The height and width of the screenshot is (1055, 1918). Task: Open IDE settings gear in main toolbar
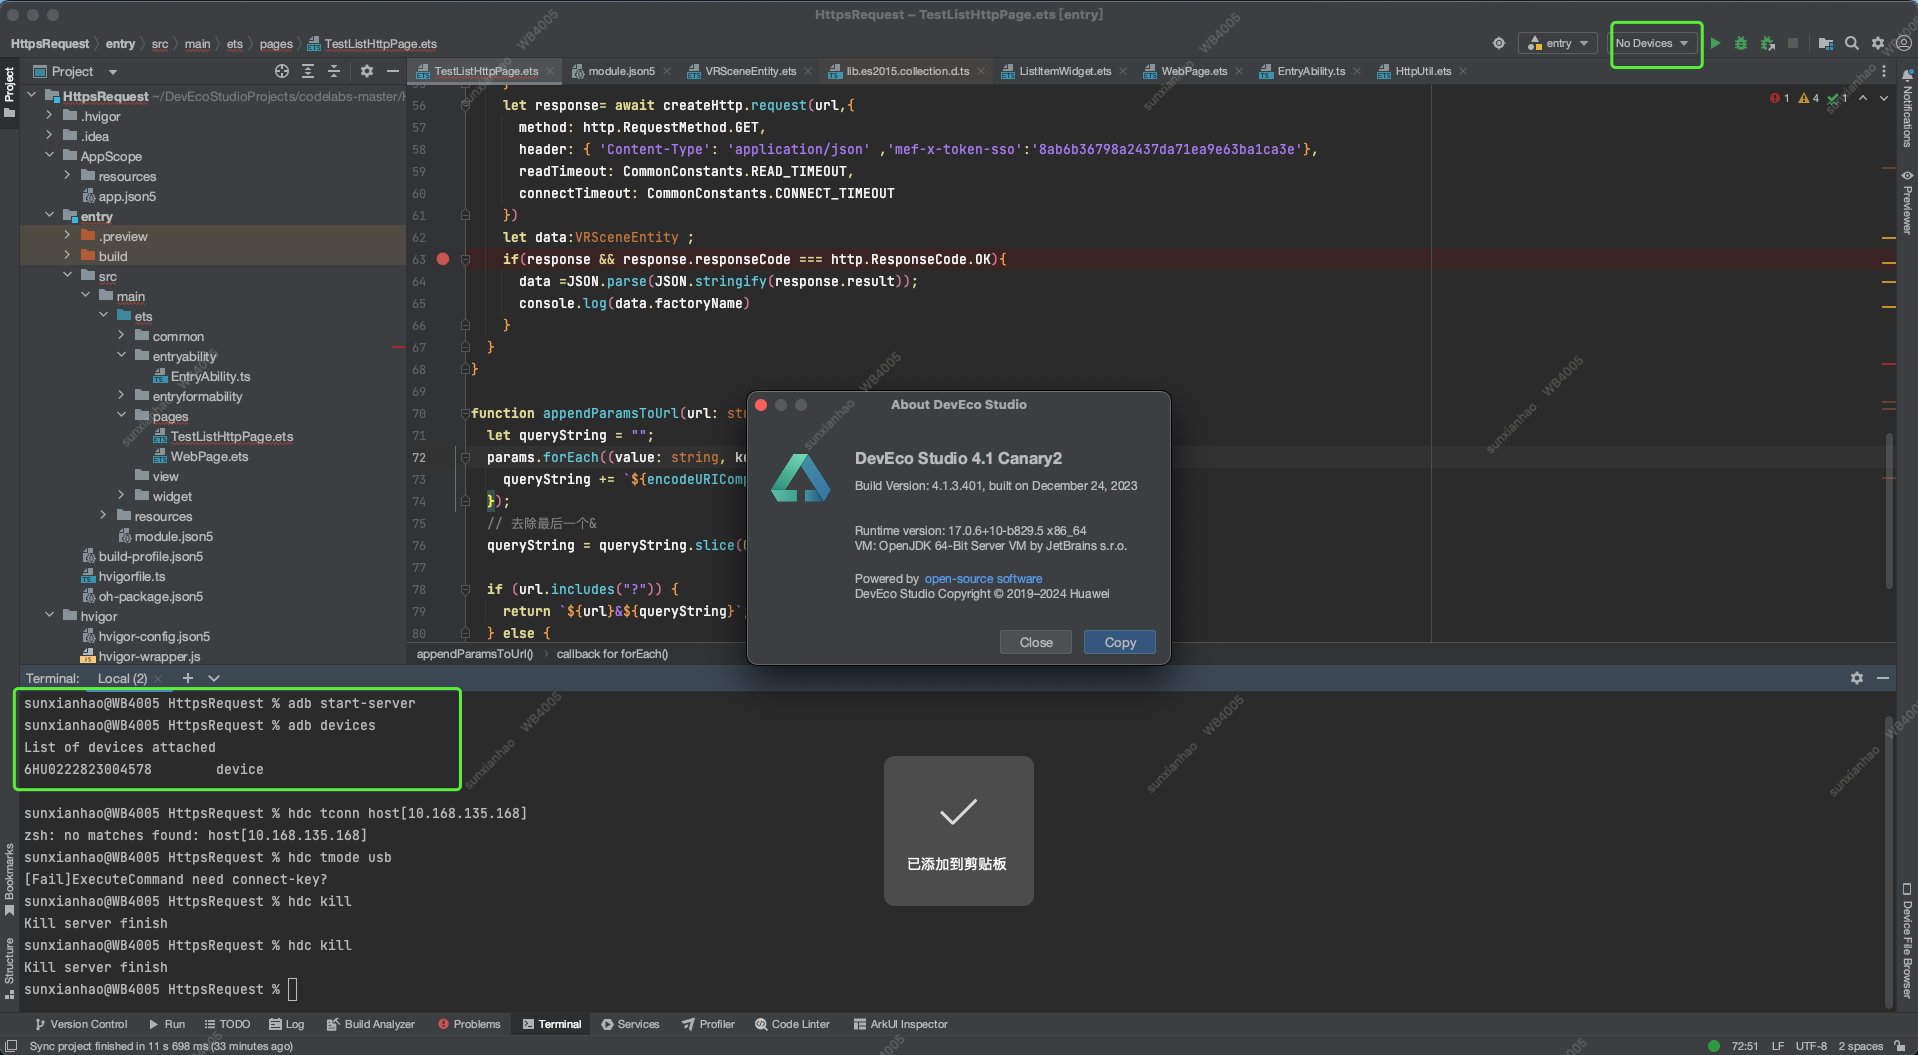1878,43
